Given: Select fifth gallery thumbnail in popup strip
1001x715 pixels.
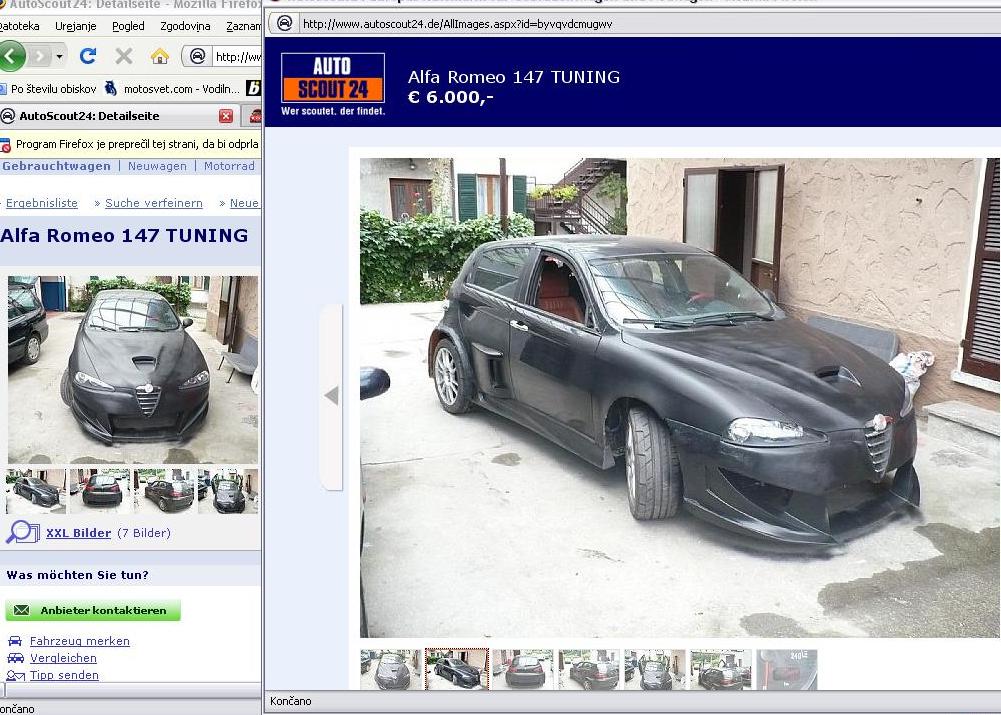Looking at the screenshot, I should (655, 669).
